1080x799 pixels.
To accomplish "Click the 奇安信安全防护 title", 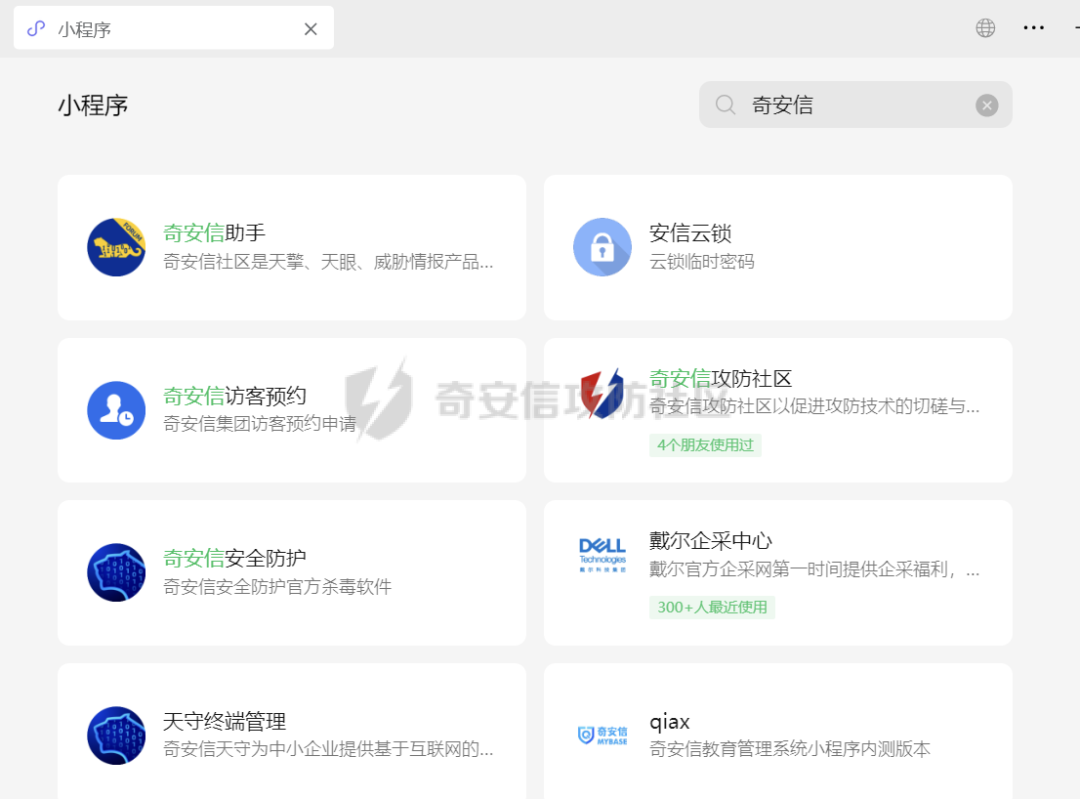I will tap(234, 558).
